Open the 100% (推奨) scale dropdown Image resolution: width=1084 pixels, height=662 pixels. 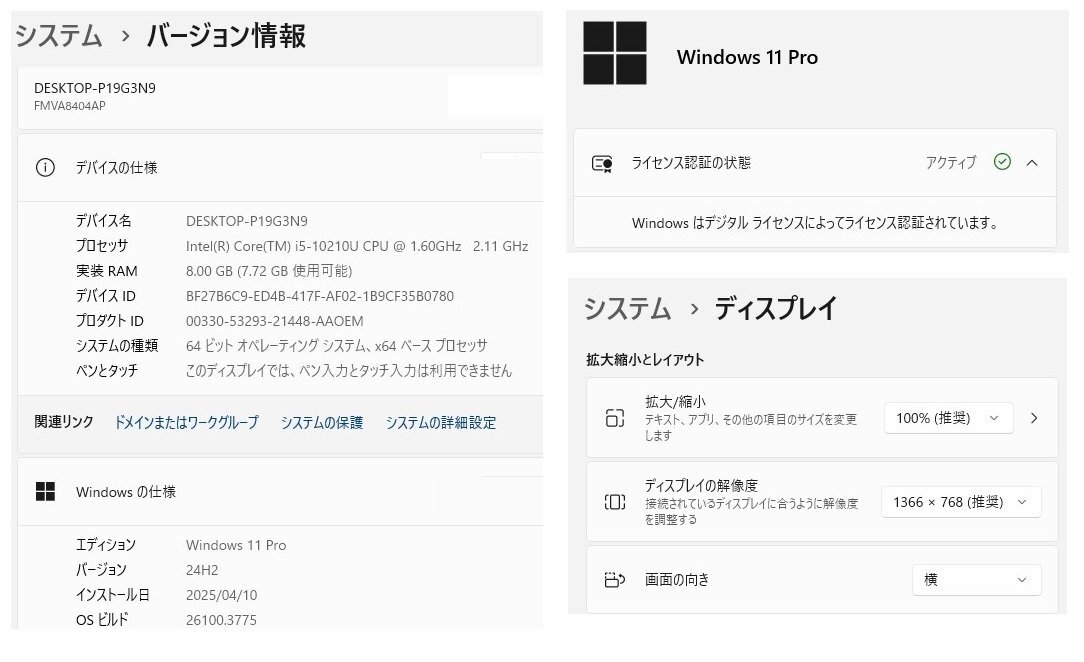(x=948, y=418)
